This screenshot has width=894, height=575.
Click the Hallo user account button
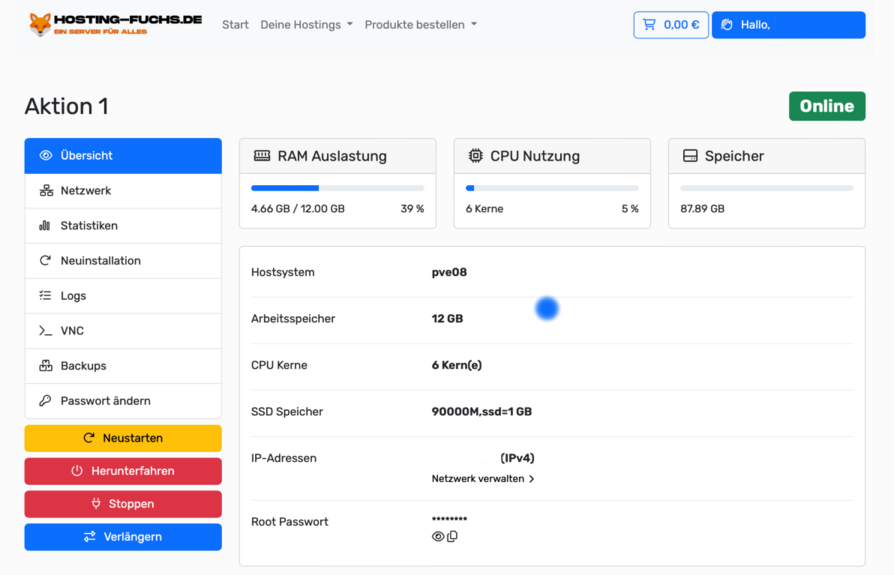coord(789,25)
